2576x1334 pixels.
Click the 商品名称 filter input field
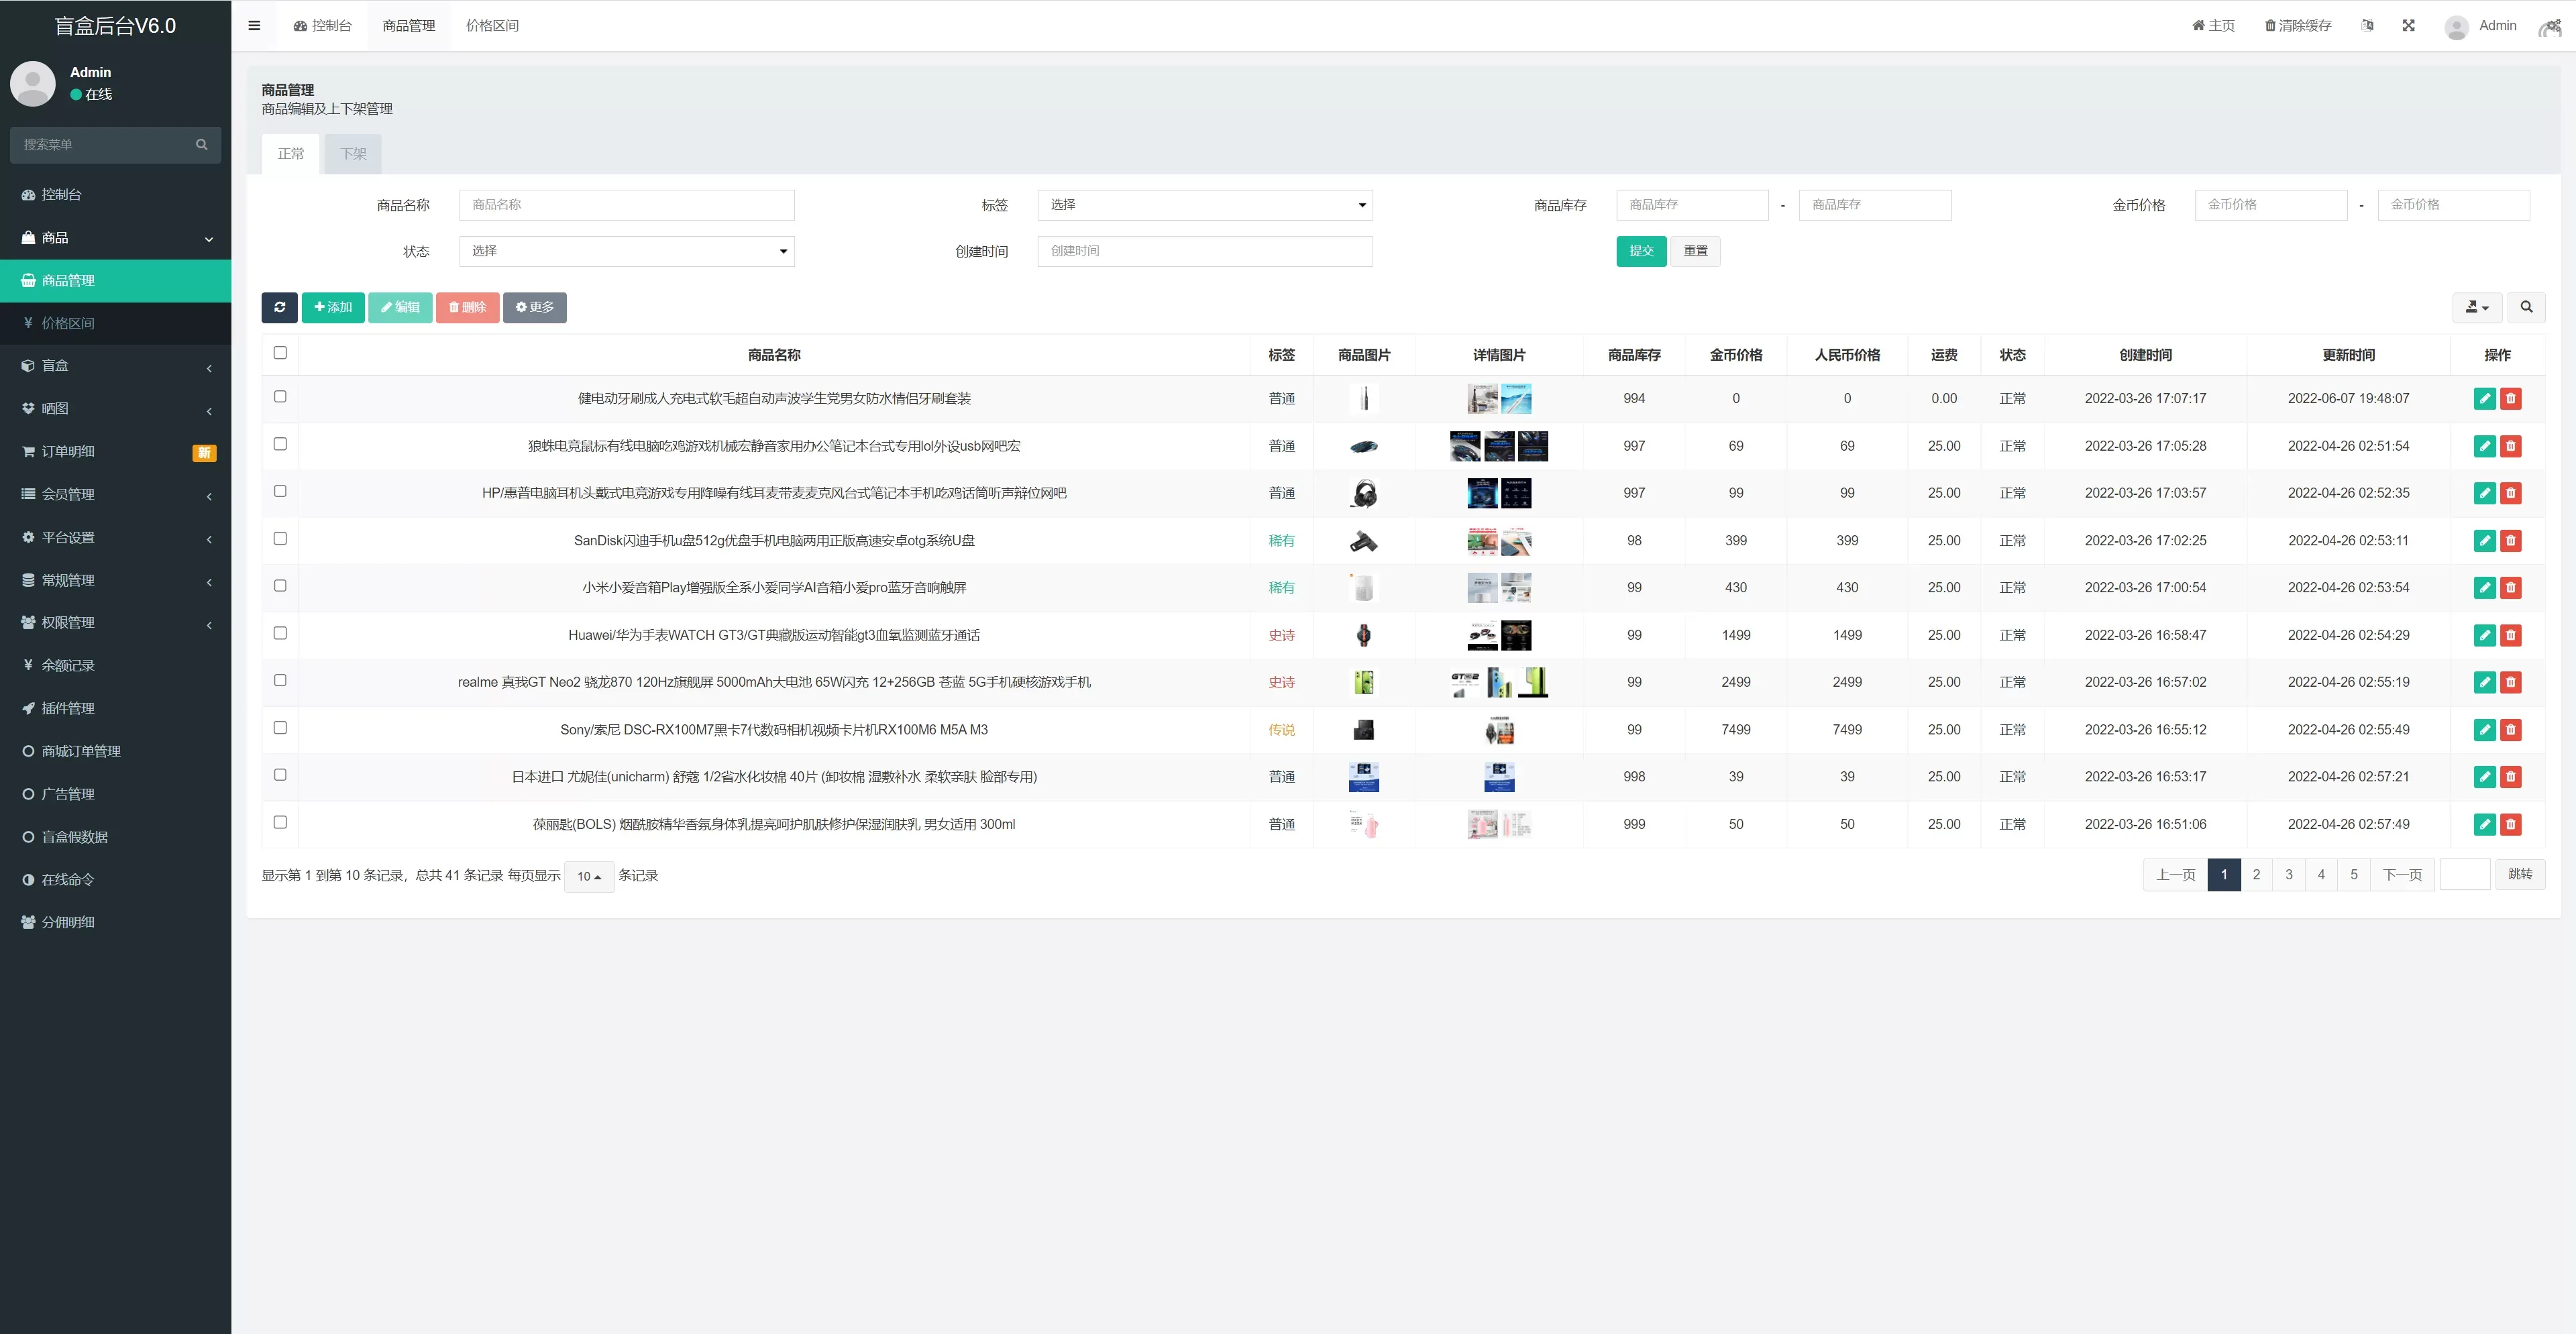pyautogui.click(x=626, y=205)
